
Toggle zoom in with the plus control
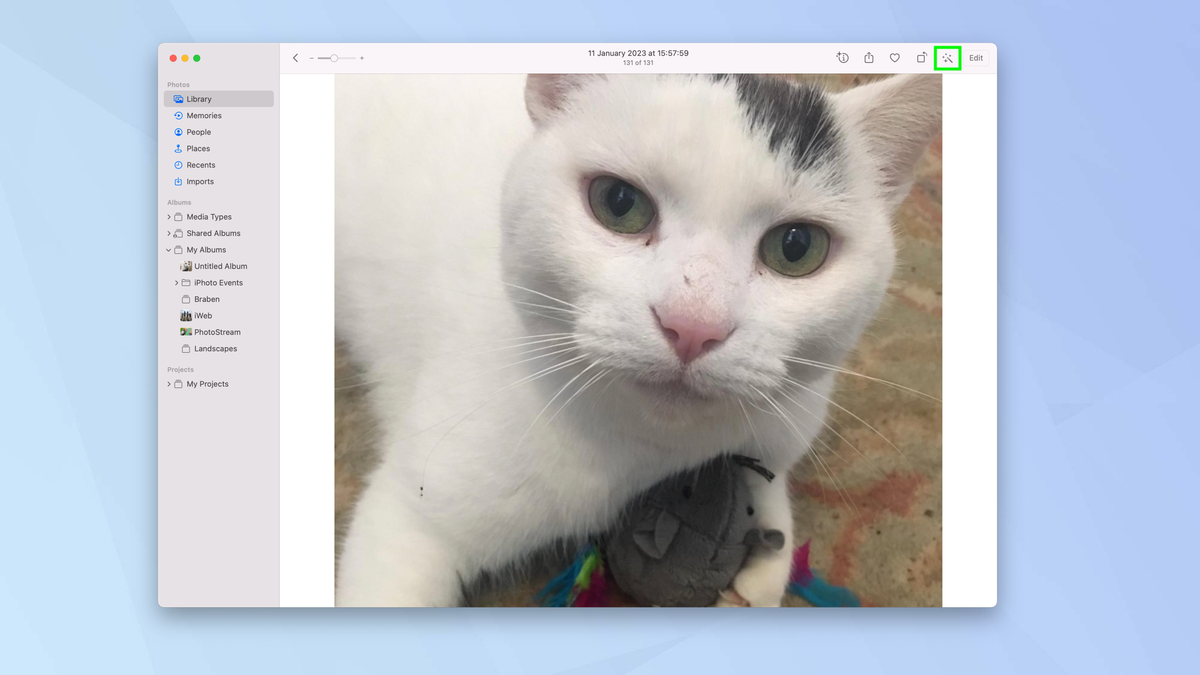362,57
